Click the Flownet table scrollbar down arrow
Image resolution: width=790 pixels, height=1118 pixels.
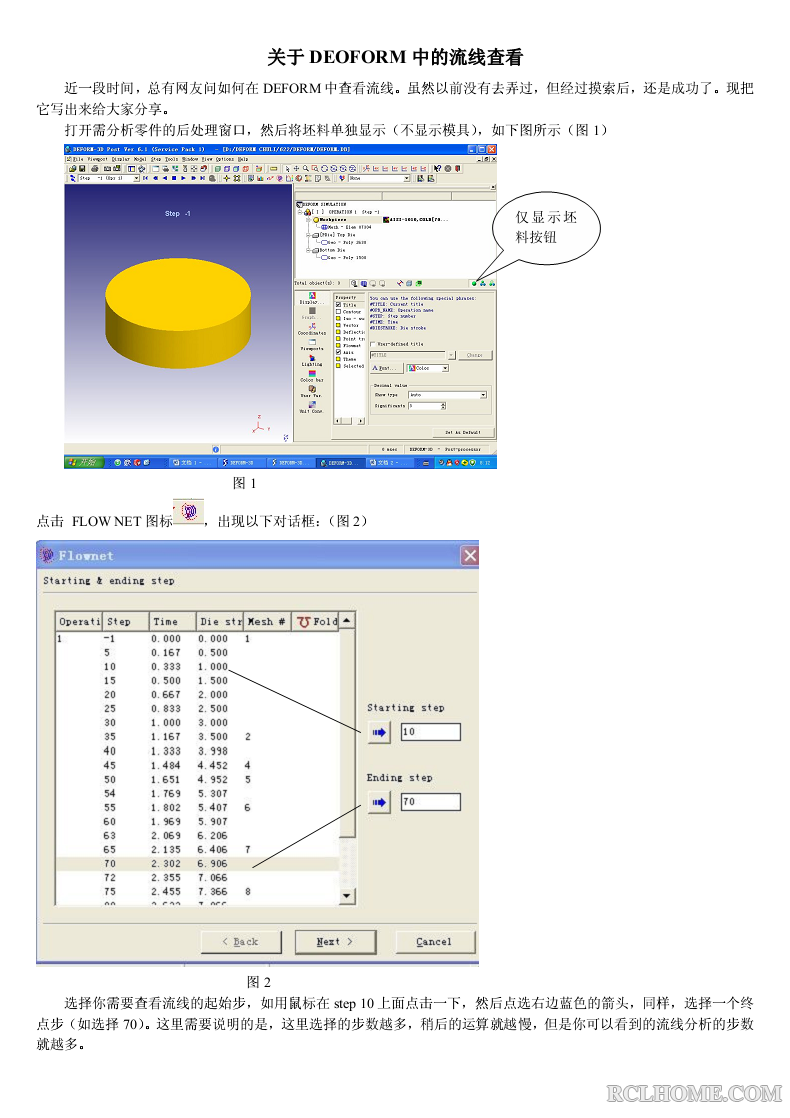[x=347, y=896]
